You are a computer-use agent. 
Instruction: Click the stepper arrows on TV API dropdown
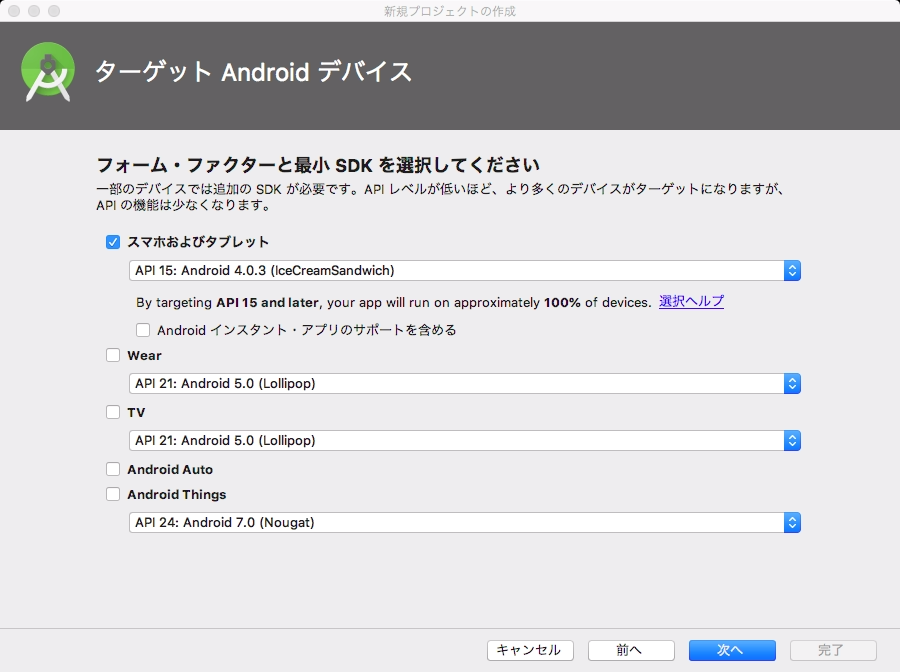click(x=791, y=440)
